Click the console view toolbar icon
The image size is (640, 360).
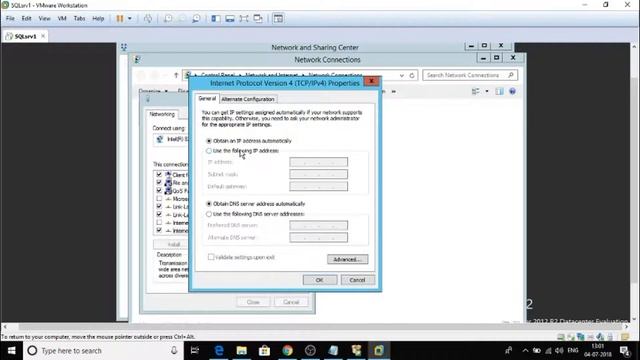click(278, 18)
